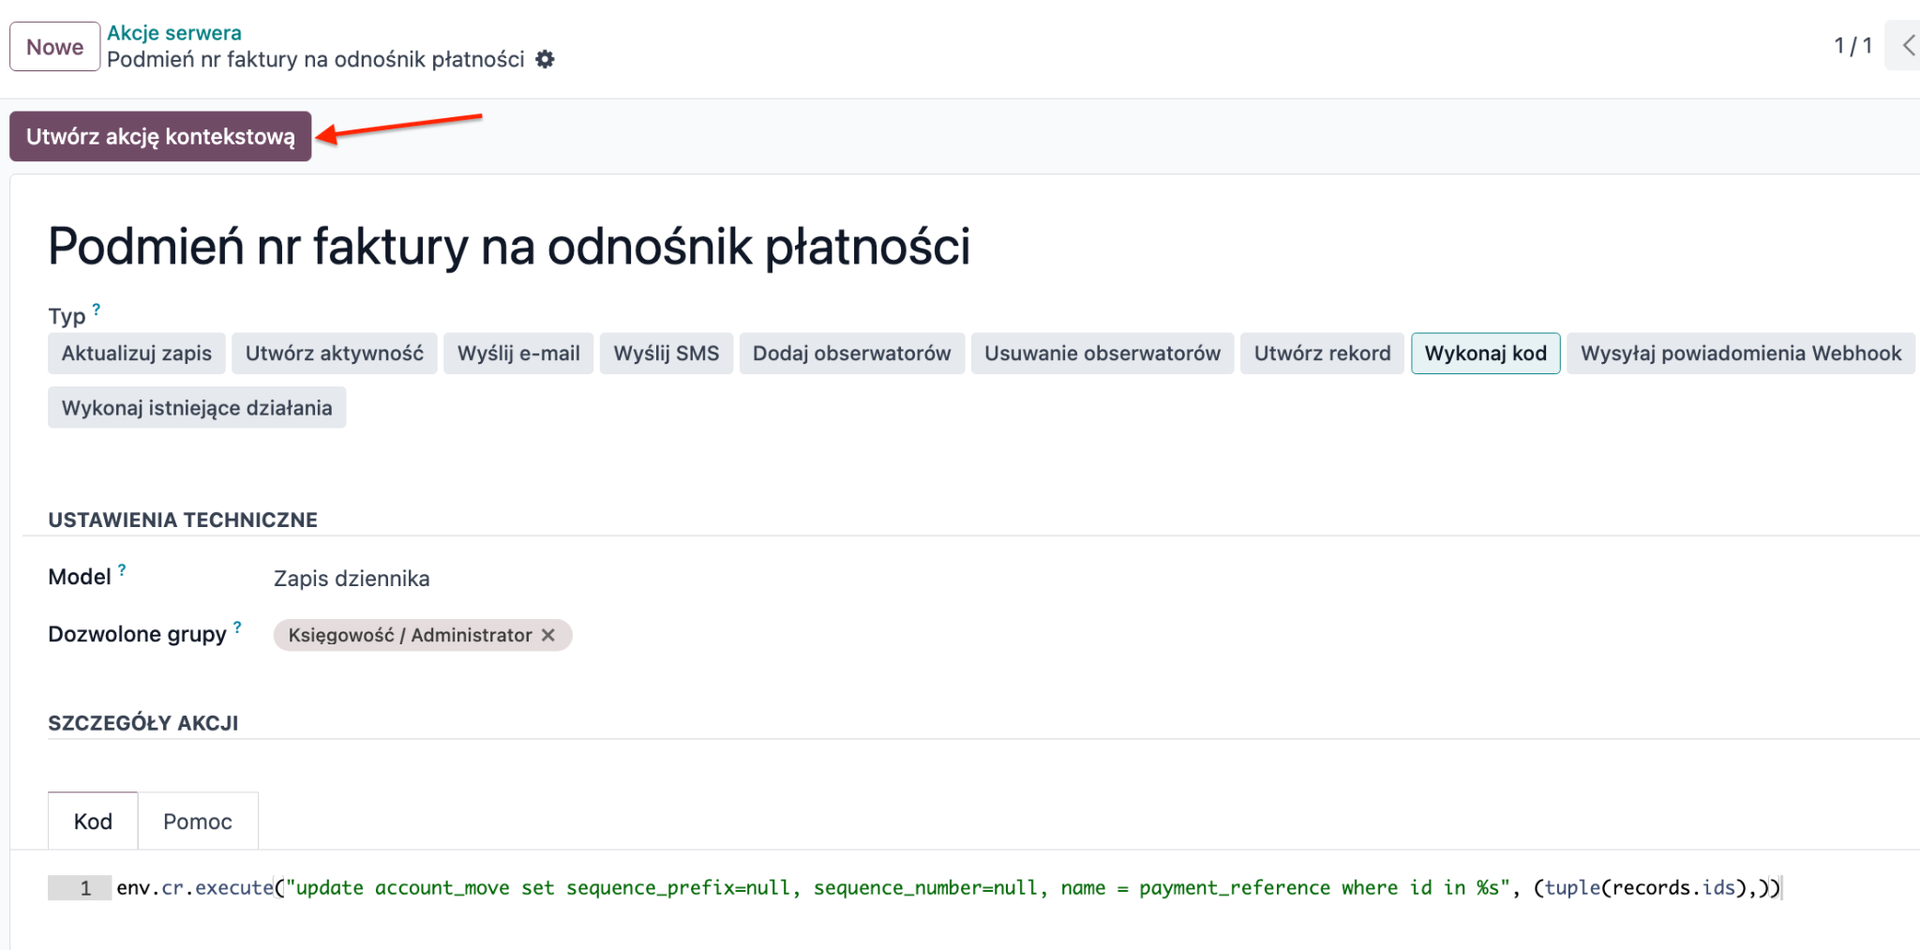Select Aktualizuj zapis action type
1920x950 pixels.
(x=137, y=353)
